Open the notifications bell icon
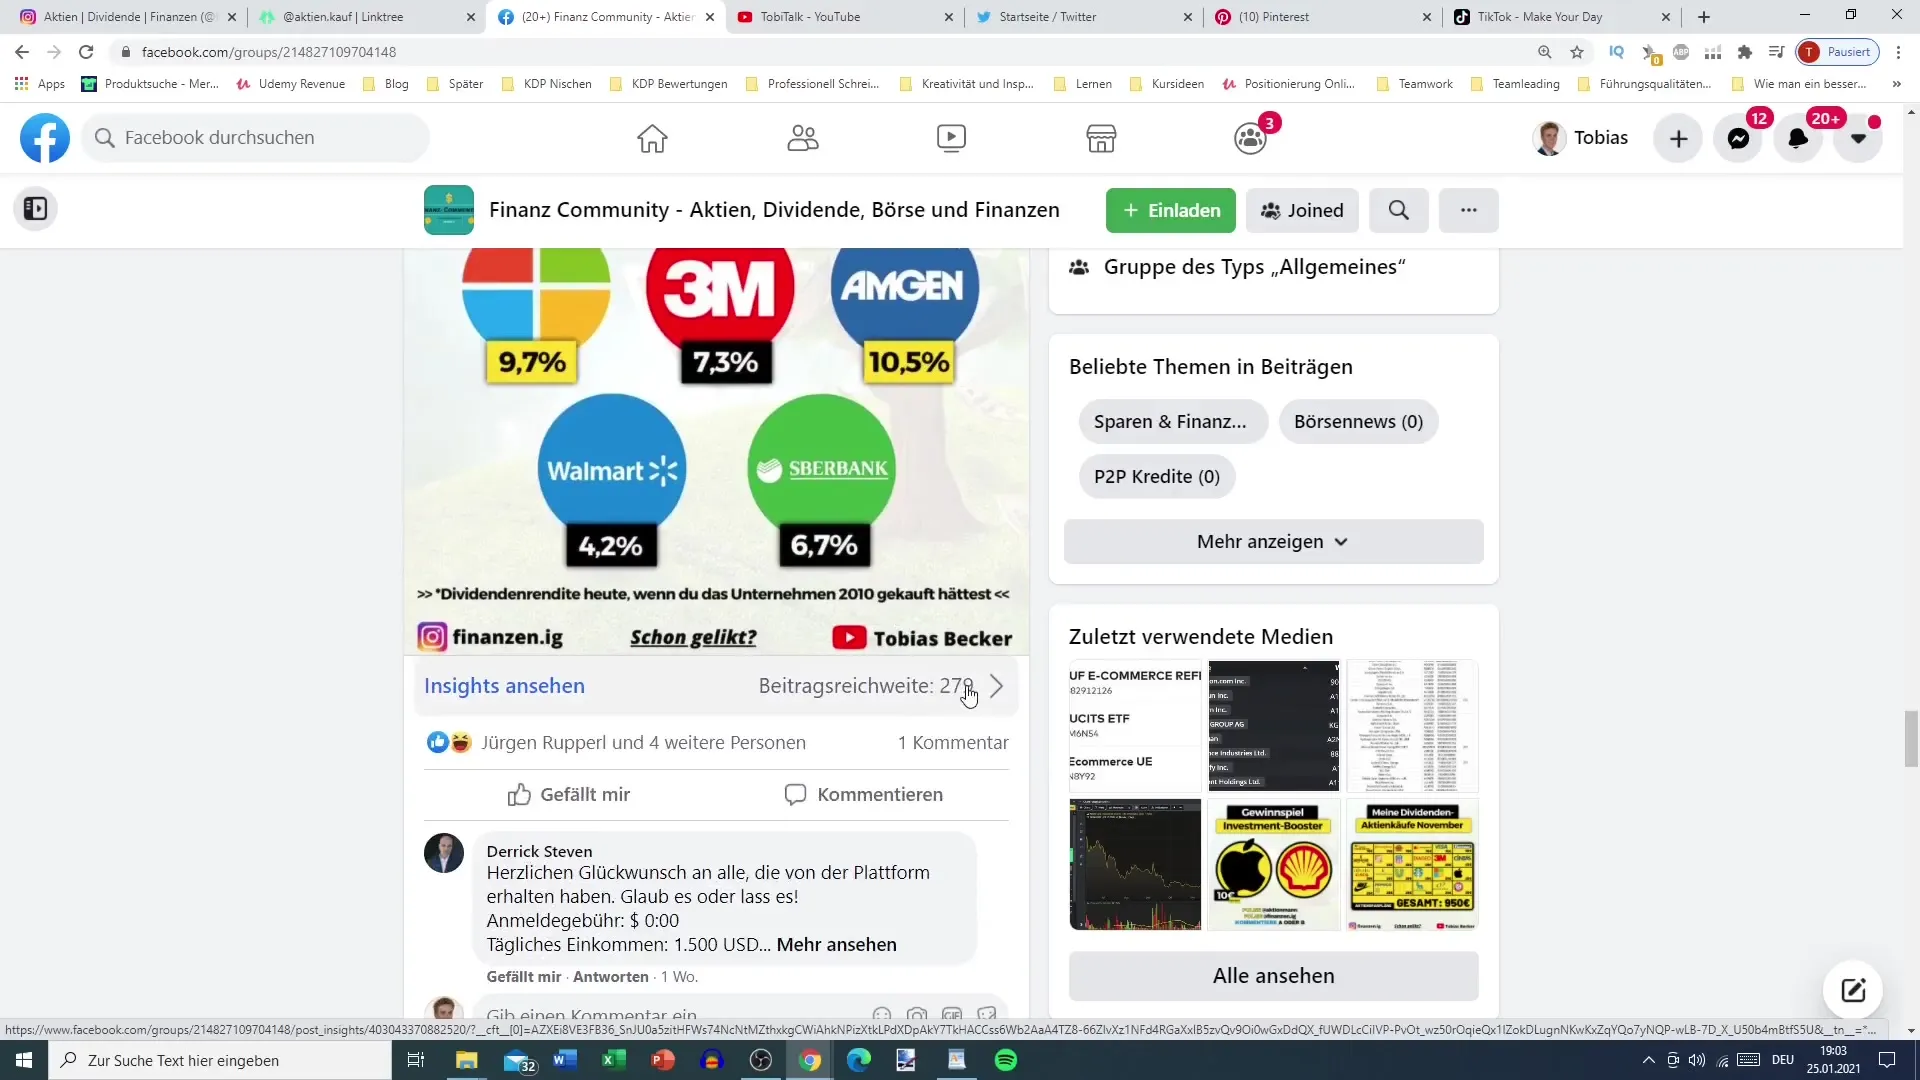The width and height of the screenshot is (1920, 1080). tap(1798, 138)
